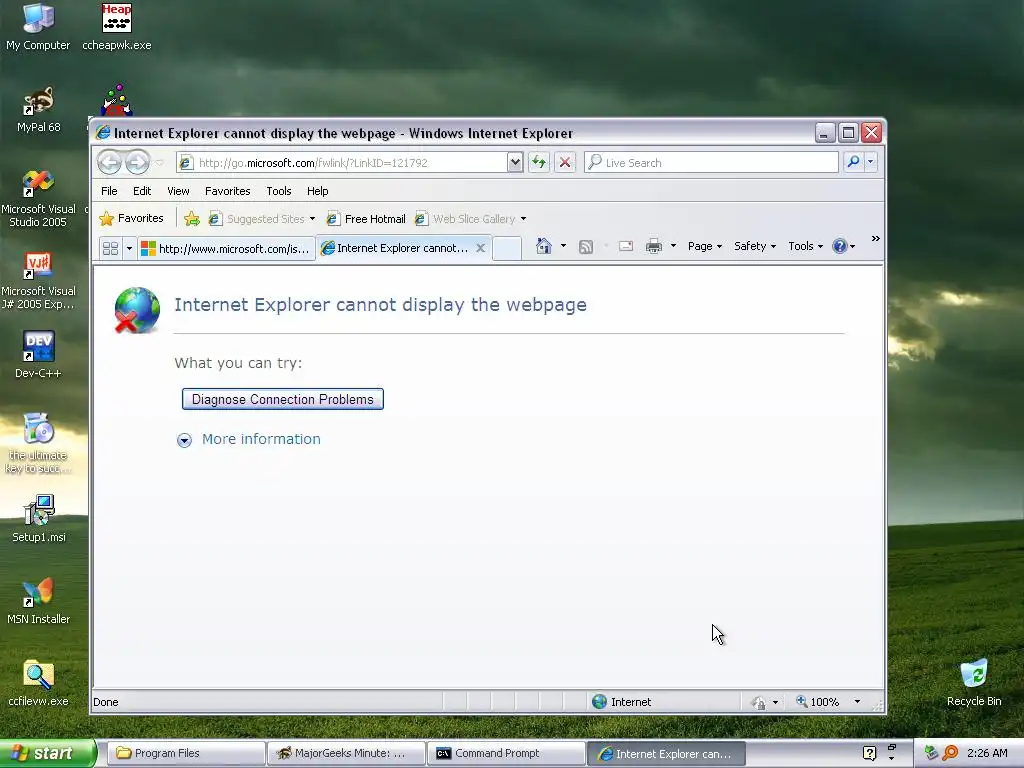Click the Back navigation arrow button
This screenshot has height=768, width=1024.
110,162
